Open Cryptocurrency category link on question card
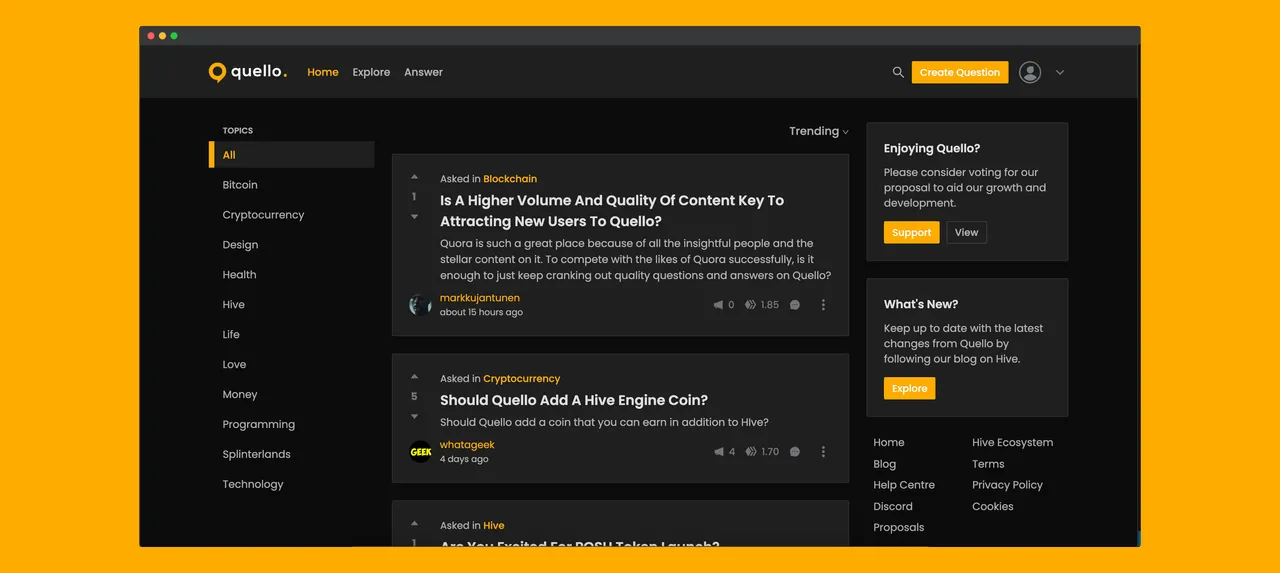This screenshot has height=573, width=1280. point(521,379)
